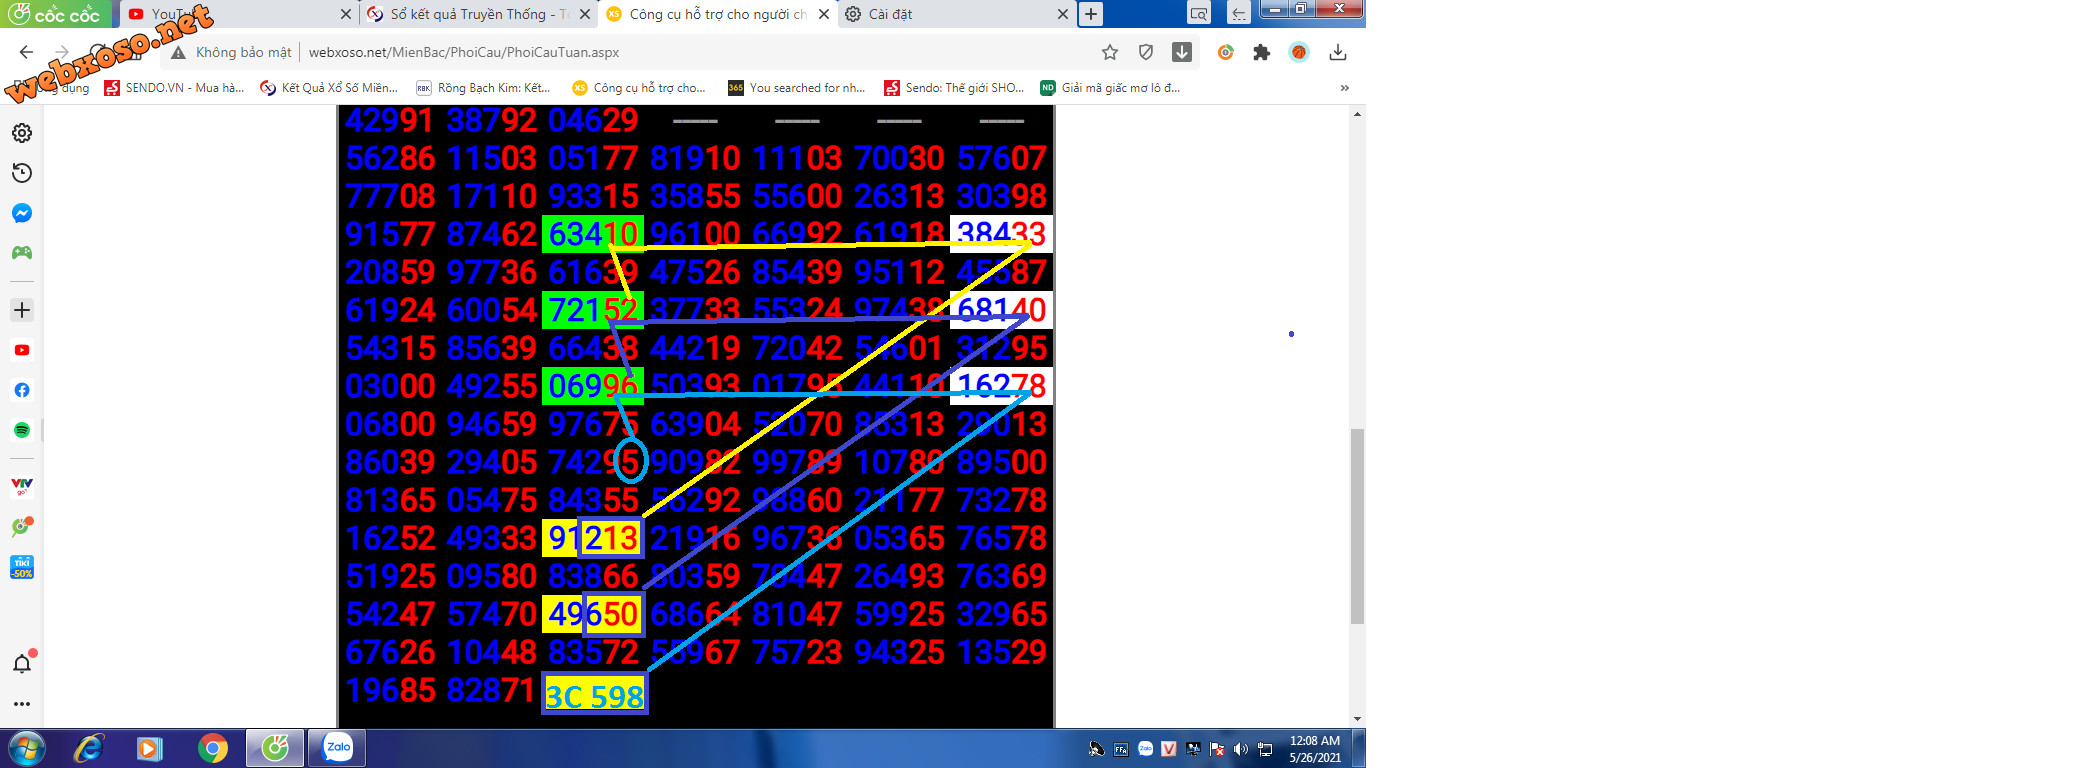Show more bookmarks via double chevron
Viewport: 2074px width, 768px height.
(x=1345, y=88)
